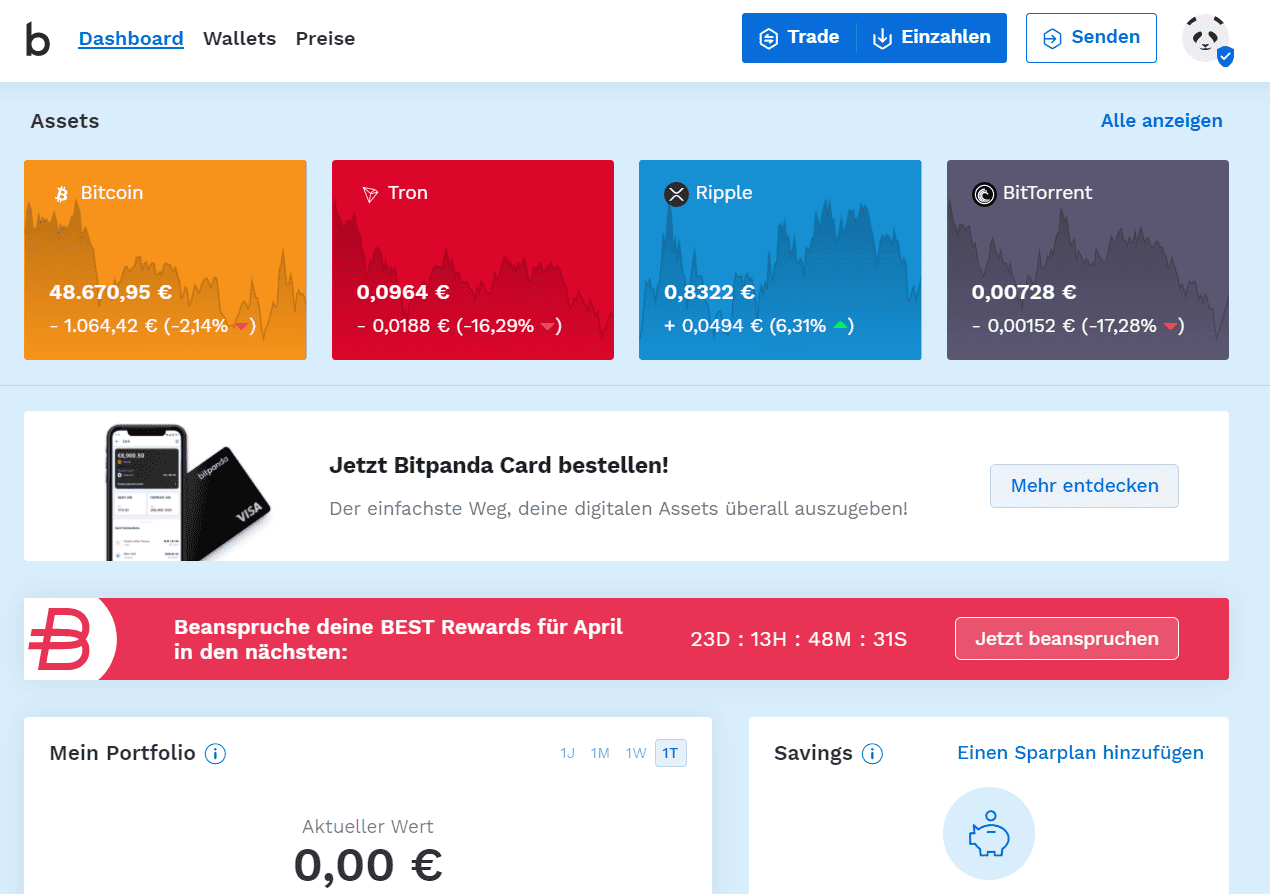This screenshot has height=894, width=1270.
Task: Open the Alle anzeigen assets link
Action: click(x=1162, y=121)
